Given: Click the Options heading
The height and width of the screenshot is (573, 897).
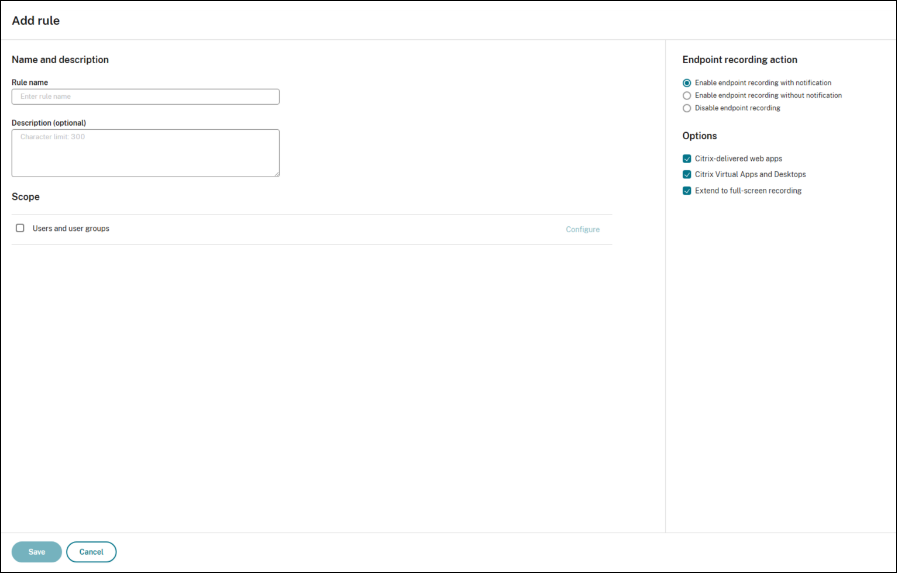Looking at the screenshot, I should 699,136.
